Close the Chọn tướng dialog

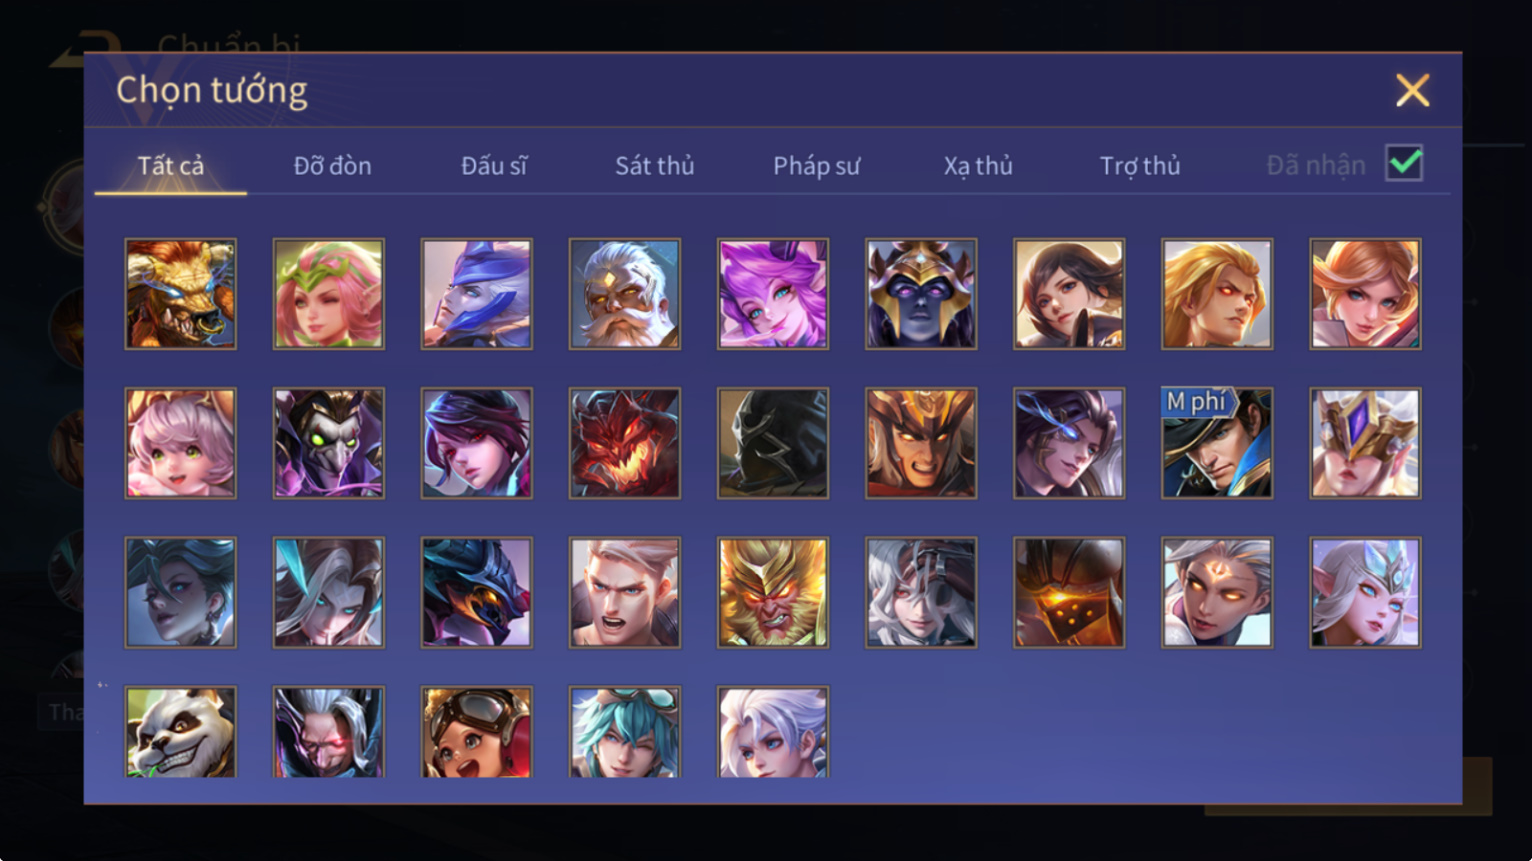pyautogui.click(x=1412, y=91)
